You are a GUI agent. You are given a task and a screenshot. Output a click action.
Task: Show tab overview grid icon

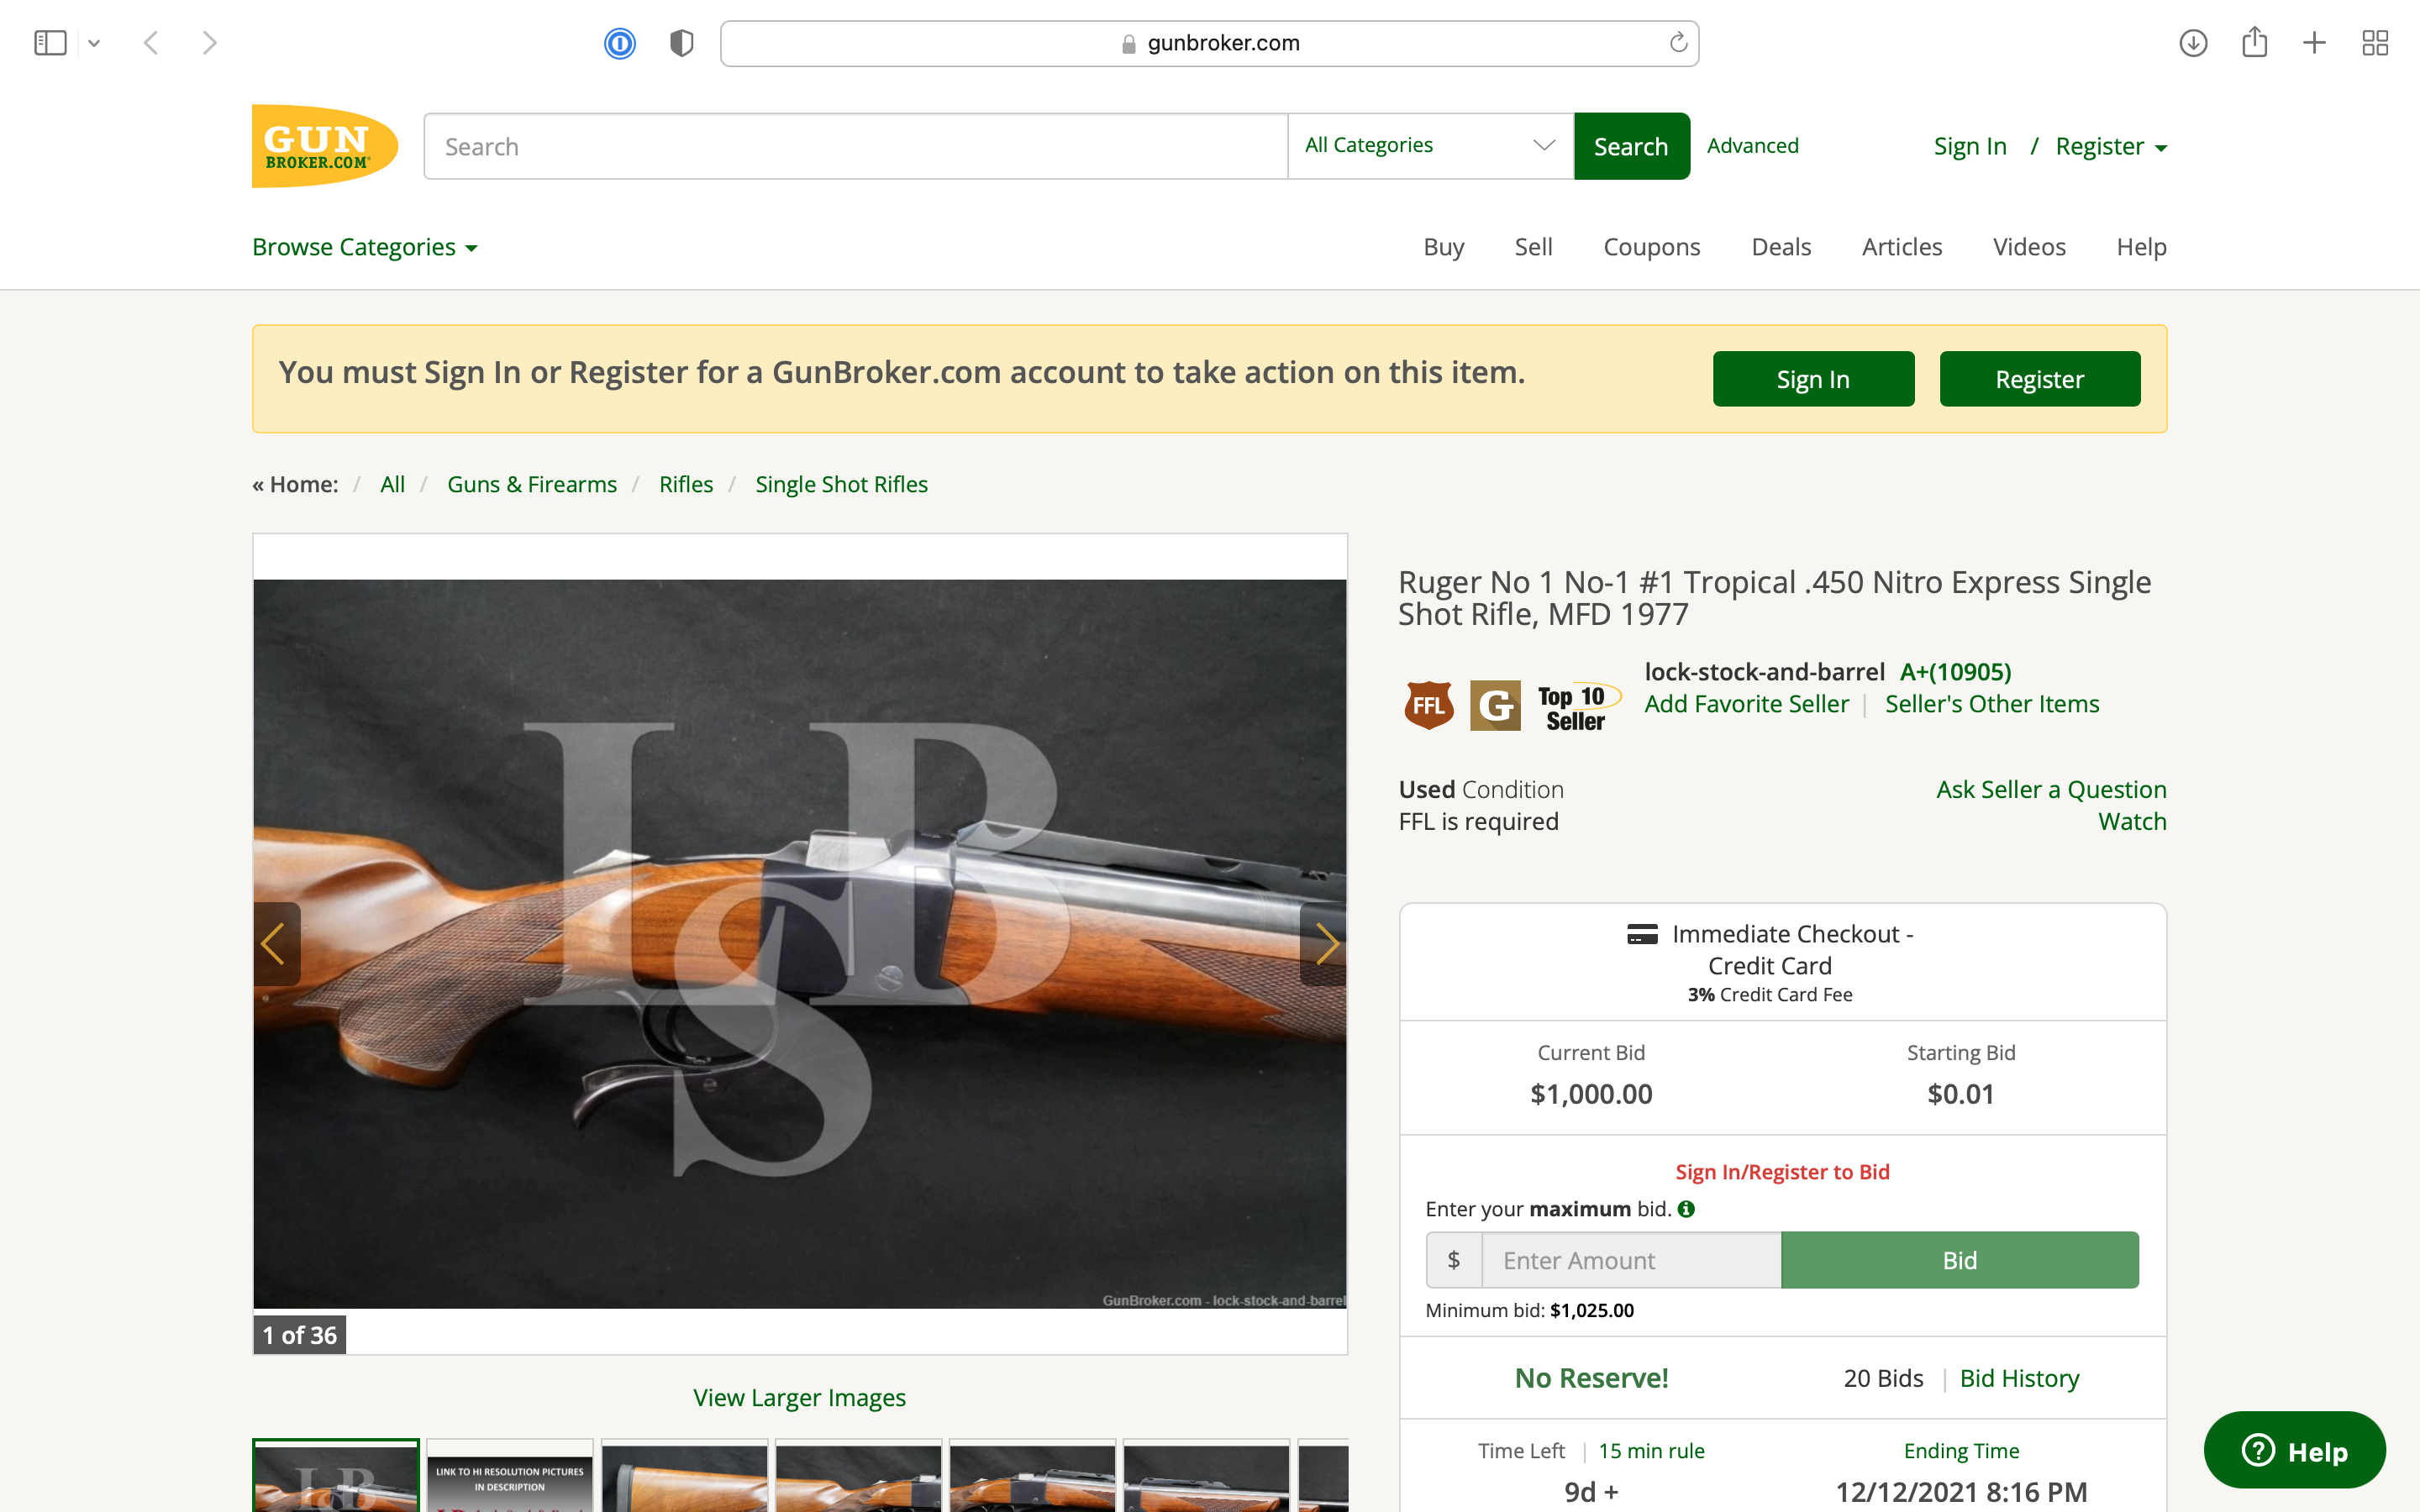(2375, 43)
